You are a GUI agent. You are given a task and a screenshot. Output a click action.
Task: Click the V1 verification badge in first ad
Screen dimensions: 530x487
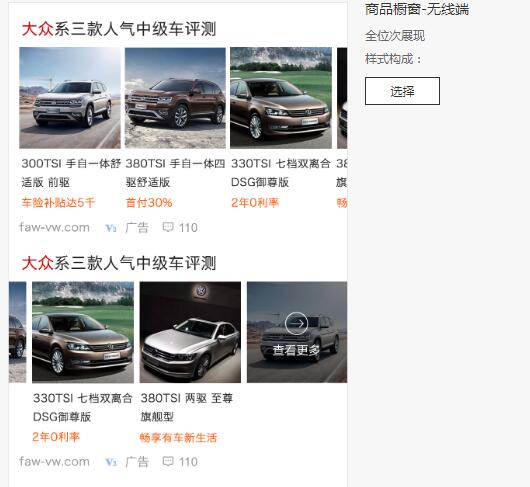(111, 228)
